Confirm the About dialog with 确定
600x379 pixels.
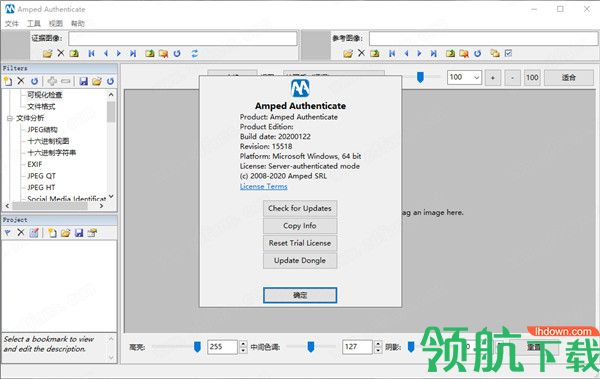coord(300,295)
